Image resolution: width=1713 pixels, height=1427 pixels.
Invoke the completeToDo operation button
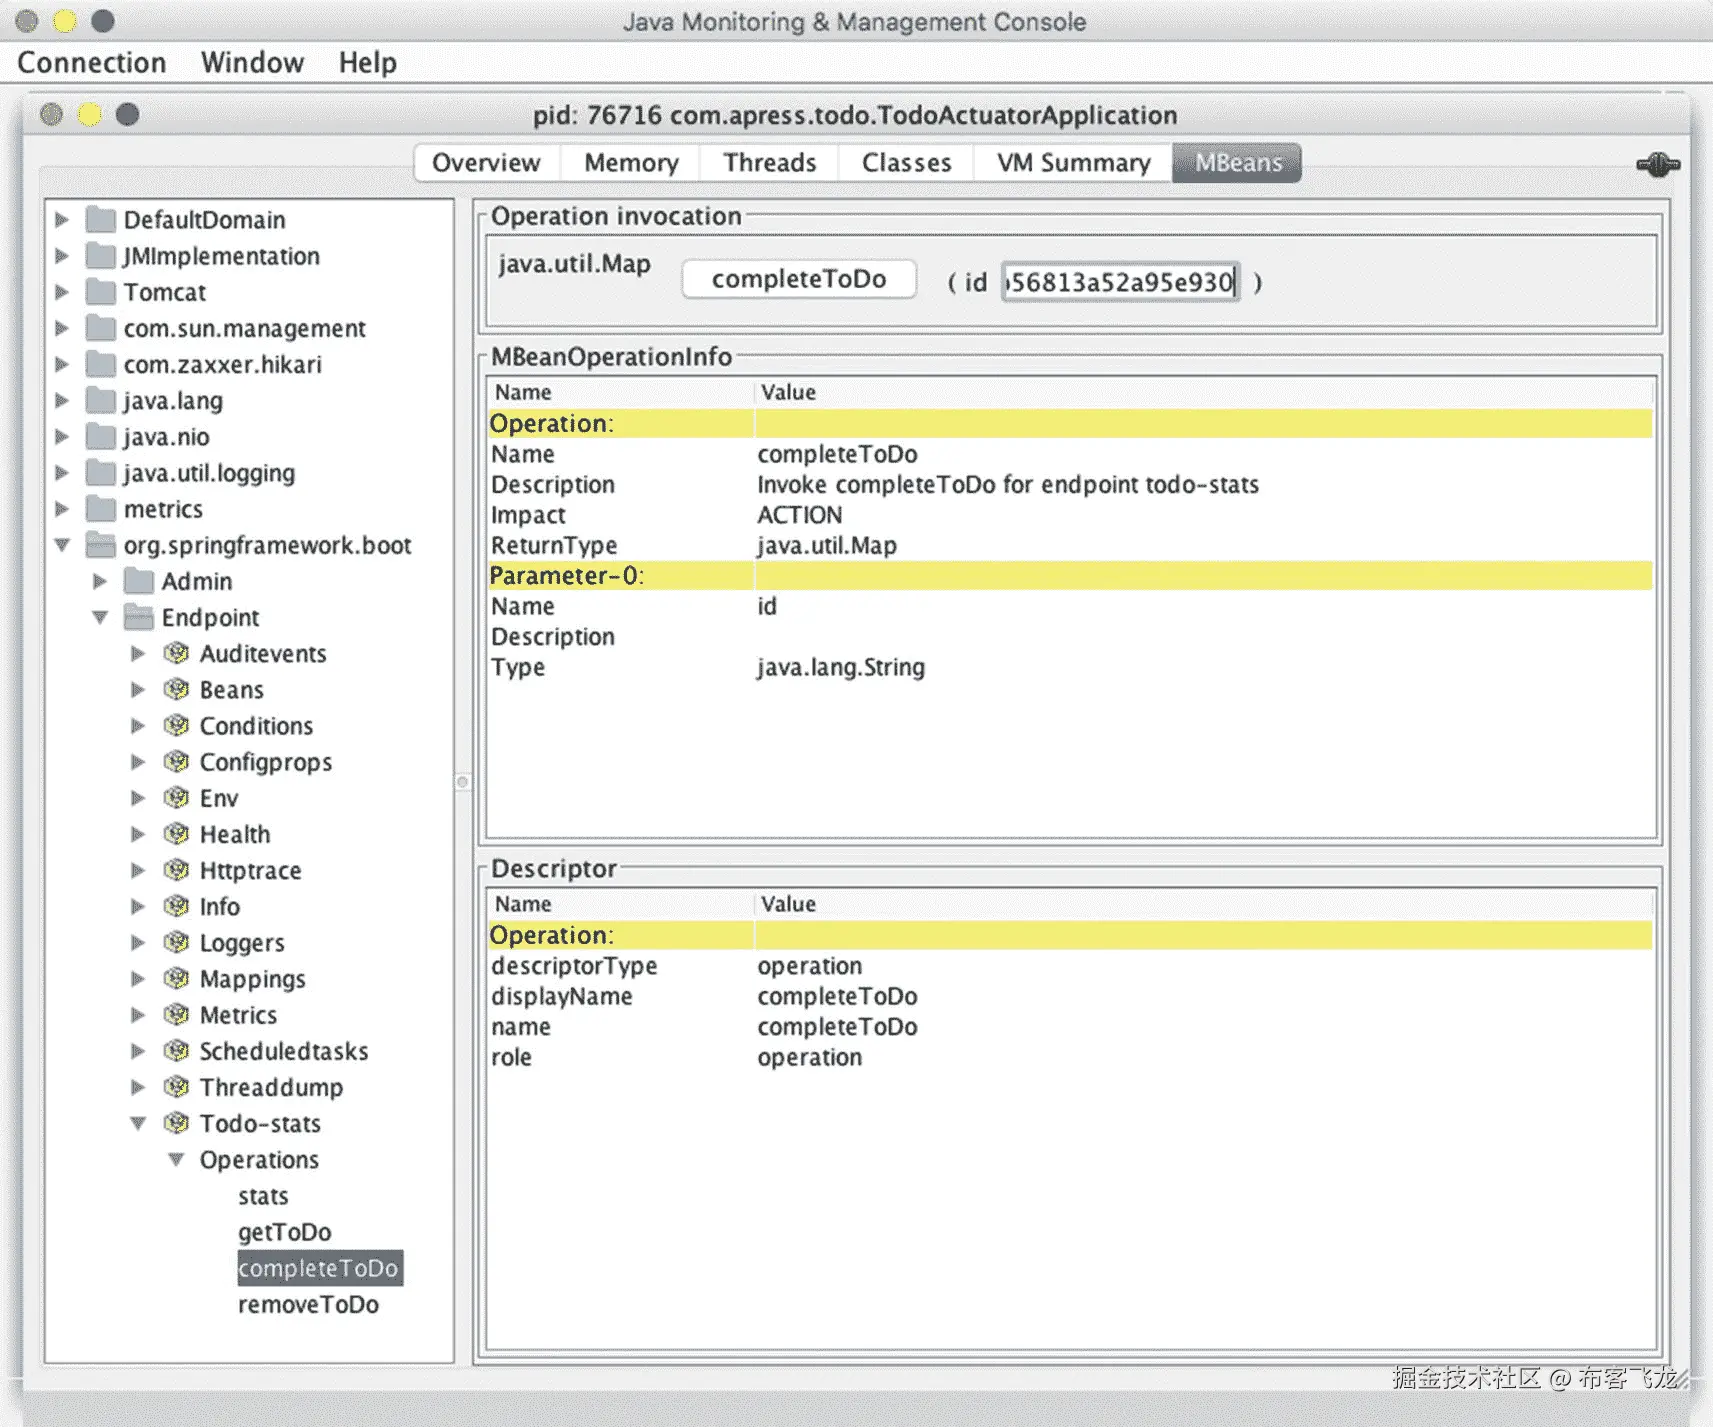tap(799, 278)
